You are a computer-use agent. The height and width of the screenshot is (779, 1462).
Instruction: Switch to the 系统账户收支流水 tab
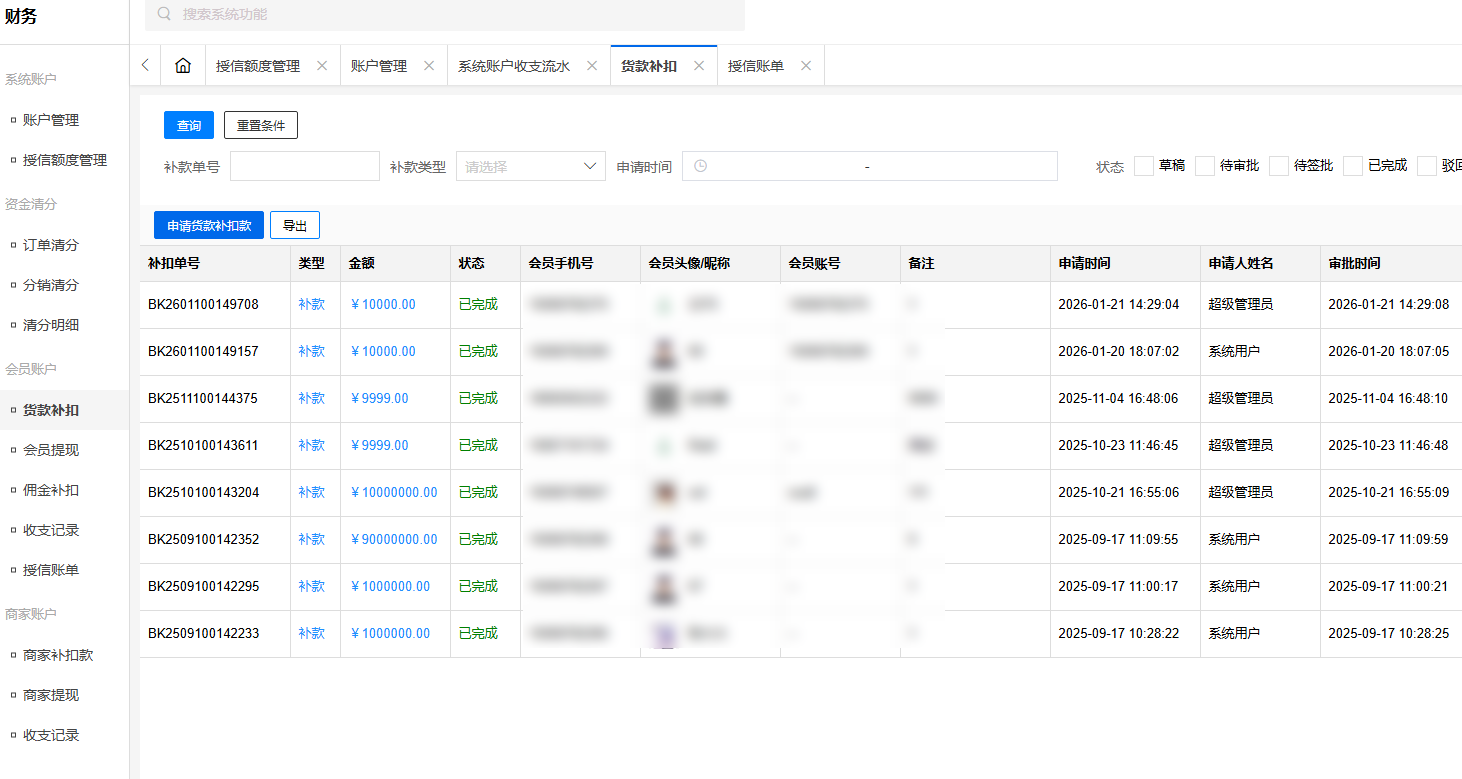[513, 64]
